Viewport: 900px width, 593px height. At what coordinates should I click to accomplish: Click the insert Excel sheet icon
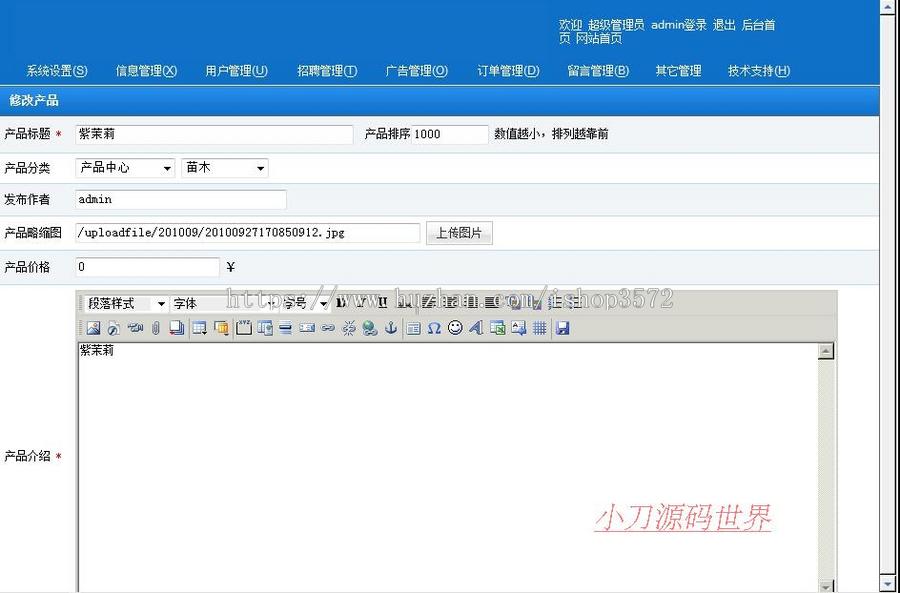(x=498, y=328)
